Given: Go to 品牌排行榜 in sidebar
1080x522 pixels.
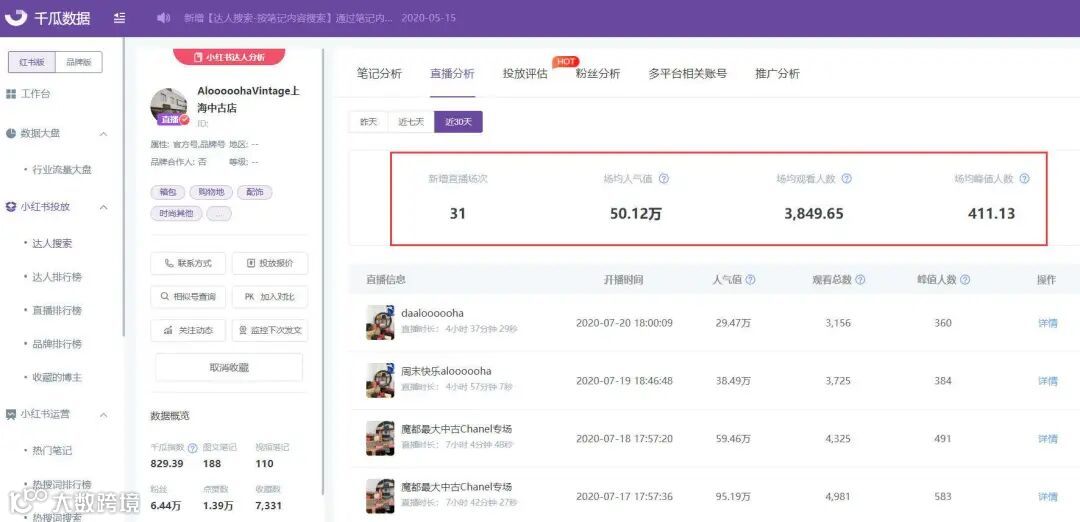Looking at the screenshot, I should pyautogui.click(x=57, y=344).
